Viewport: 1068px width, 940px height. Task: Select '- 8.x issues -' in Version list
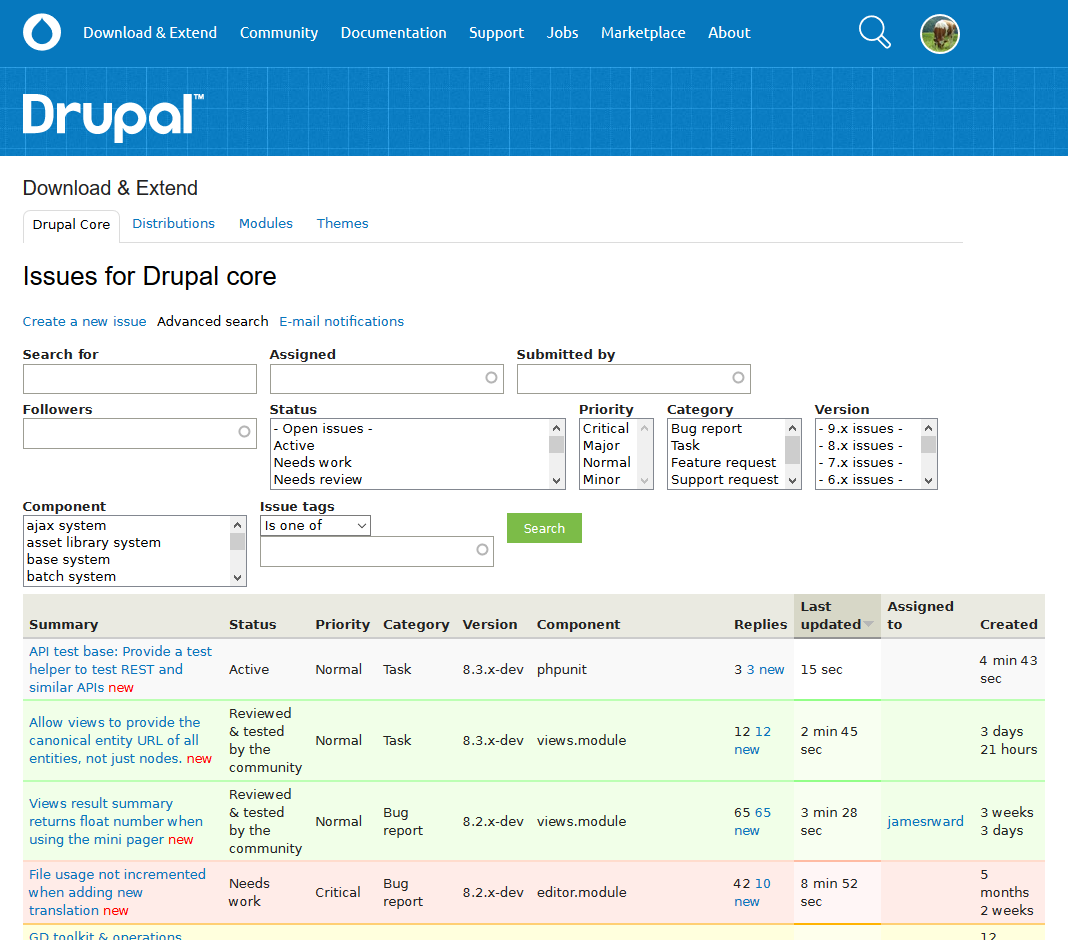click(868, 445)
